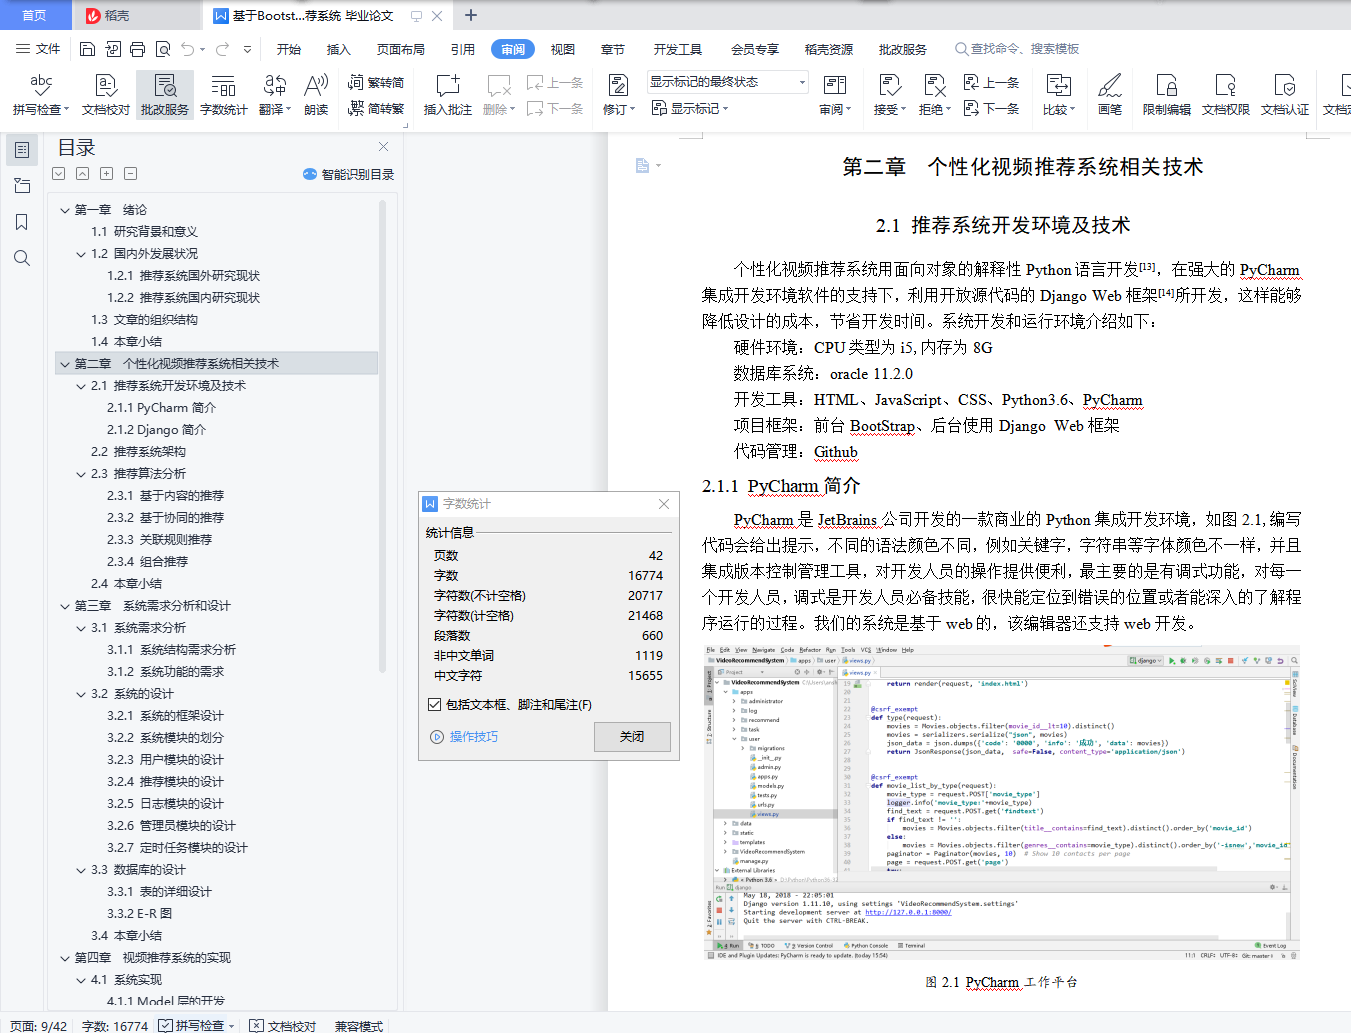
Task: Go to previous change with 上一条 beside 拒绝
Action: point(992,83)
